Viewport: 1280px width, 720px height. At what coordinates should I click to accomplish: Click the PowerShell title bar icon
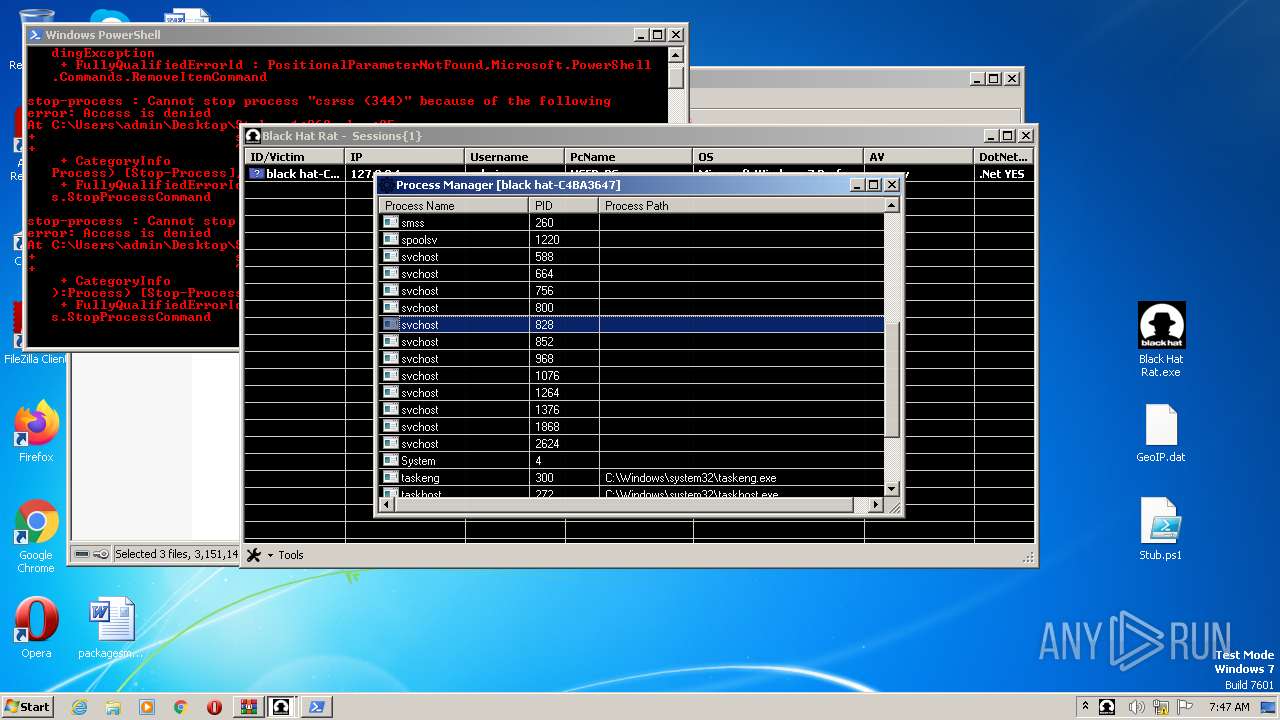pos(35,35)
